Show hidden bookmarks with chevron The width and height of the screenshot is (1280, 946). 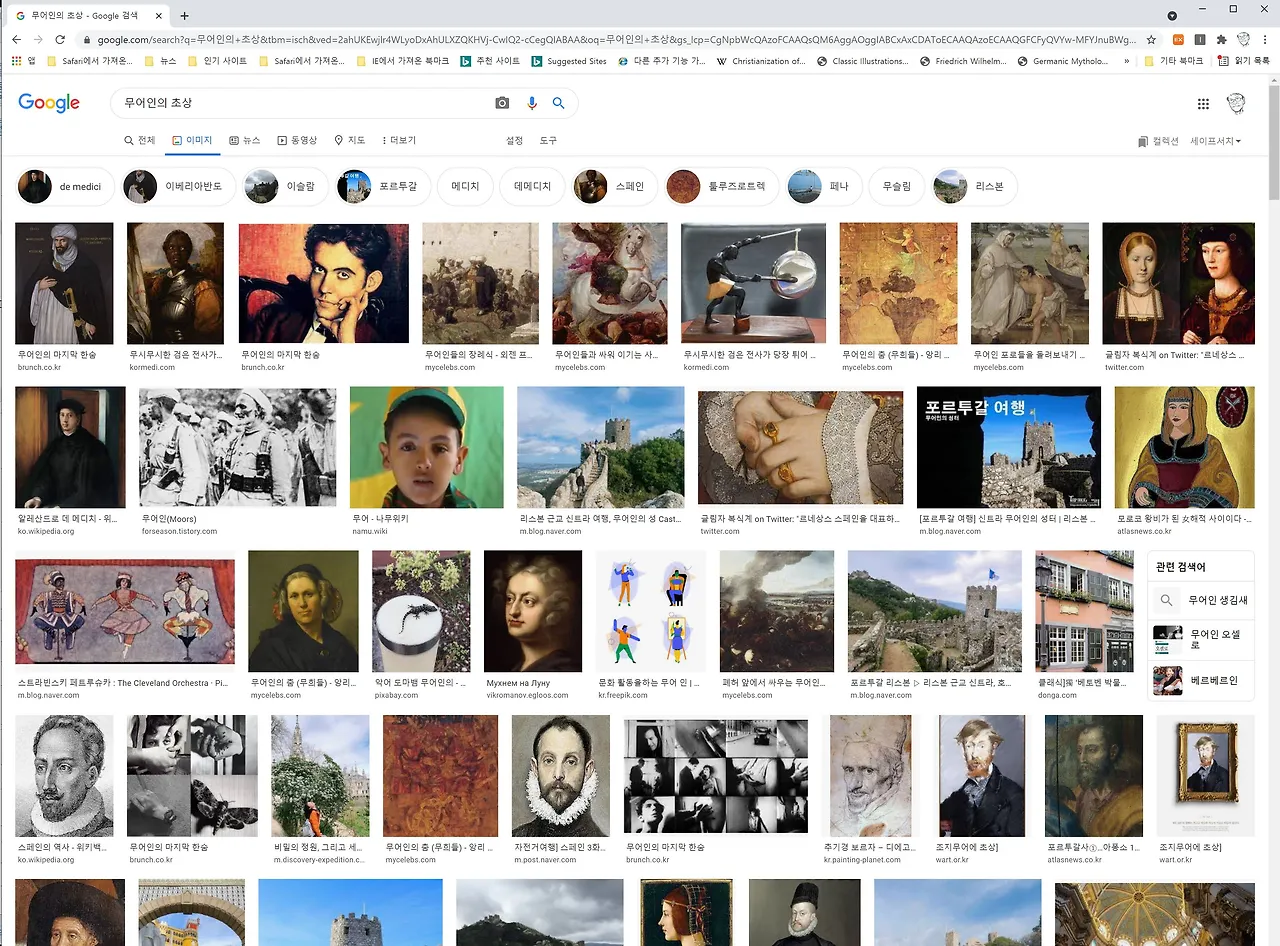click(x=1127, y=61)
